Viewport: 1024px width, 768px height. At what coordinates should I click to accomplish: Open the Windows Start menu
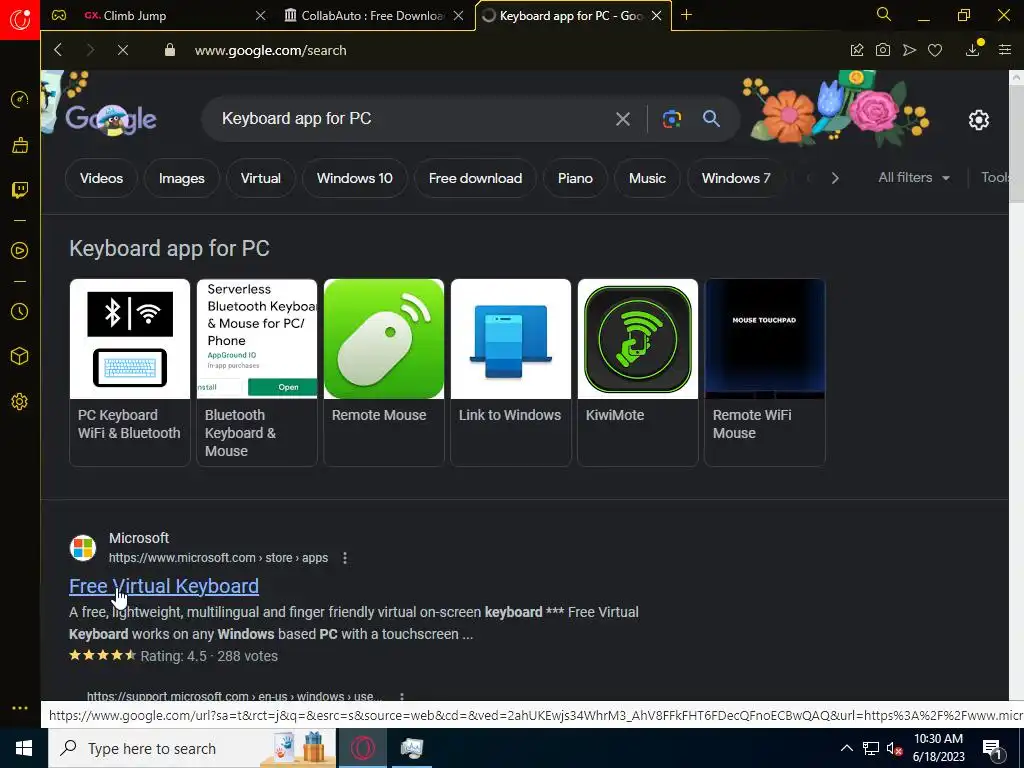[24, 748]
